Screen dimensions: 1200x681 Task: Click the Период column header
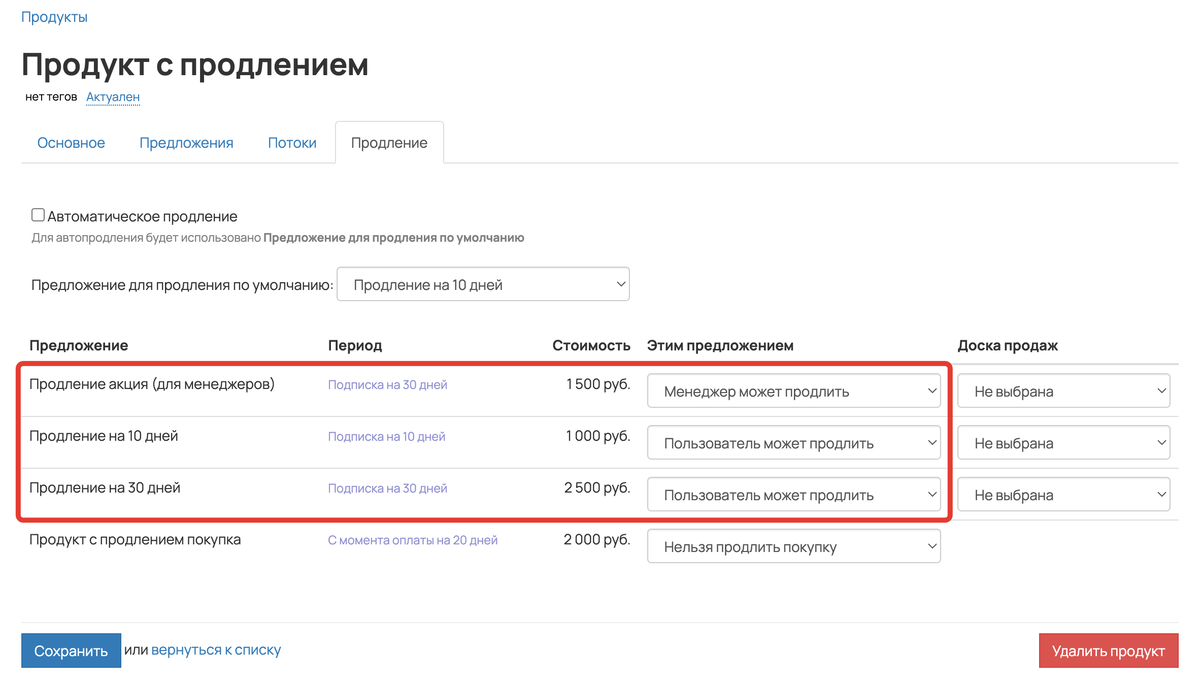[x=355, y=345]
